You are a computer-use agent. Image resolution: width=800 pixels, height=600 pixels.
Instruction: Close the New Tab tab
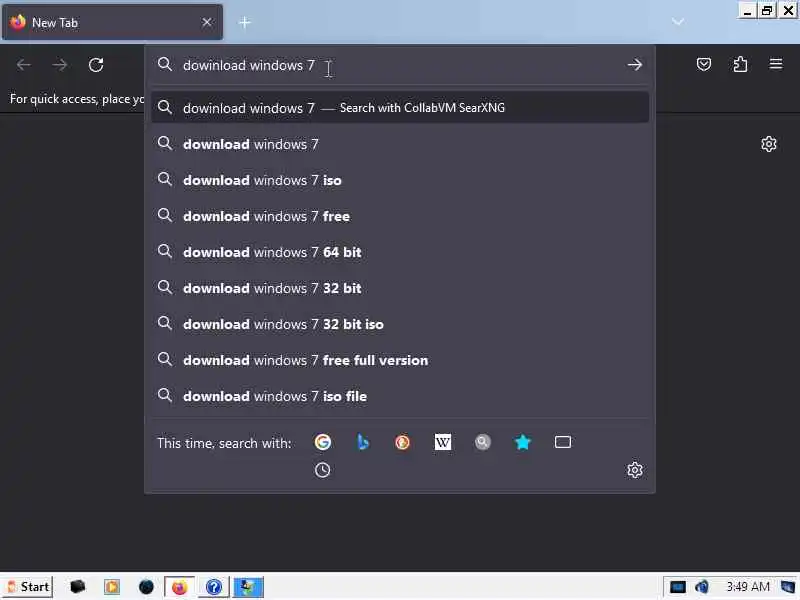tap(207, 22)
